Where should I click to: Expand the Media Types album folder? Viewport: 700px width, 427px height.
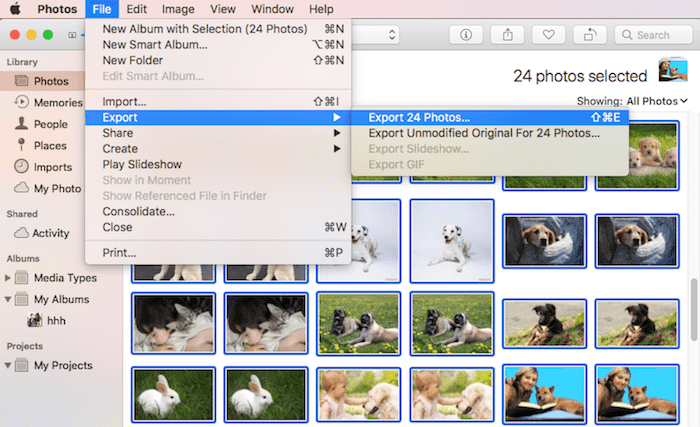(8, 277)
